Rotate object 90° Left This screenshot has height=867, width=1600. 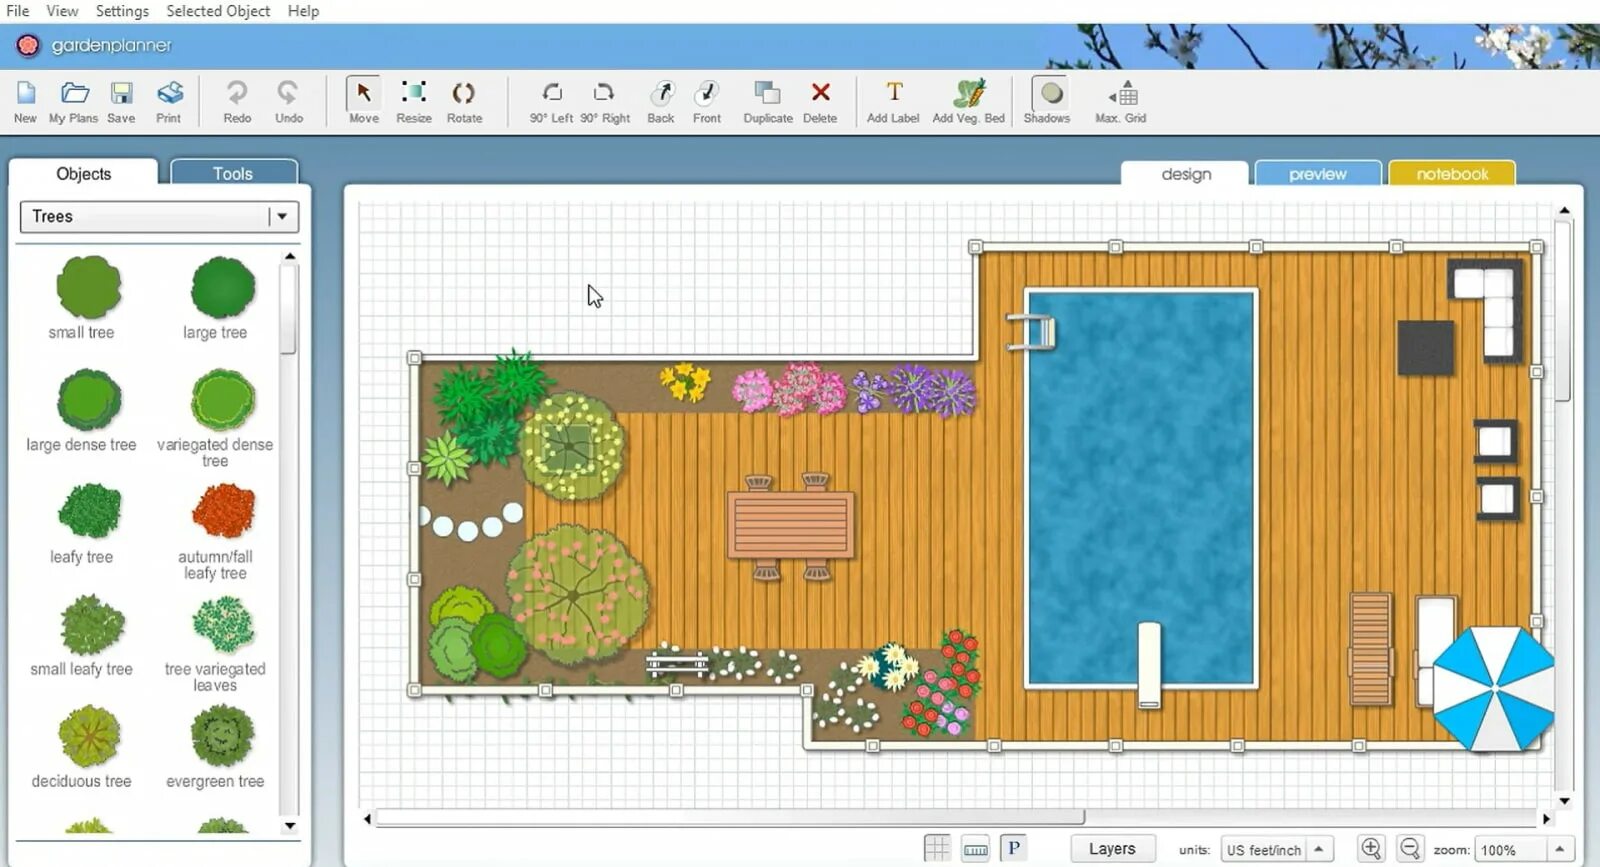click(551, 93)
